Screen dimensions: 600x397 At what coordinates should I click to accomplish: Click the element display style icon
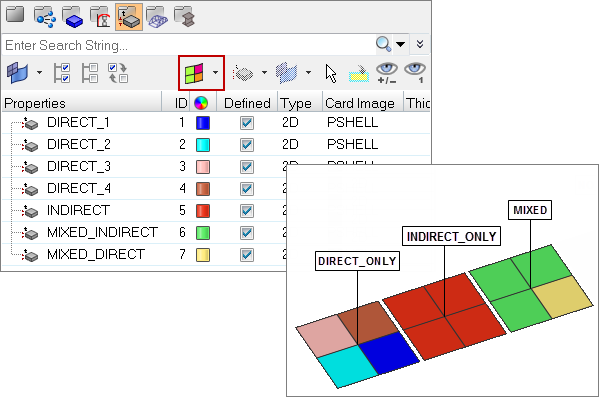tap(243, 73)
